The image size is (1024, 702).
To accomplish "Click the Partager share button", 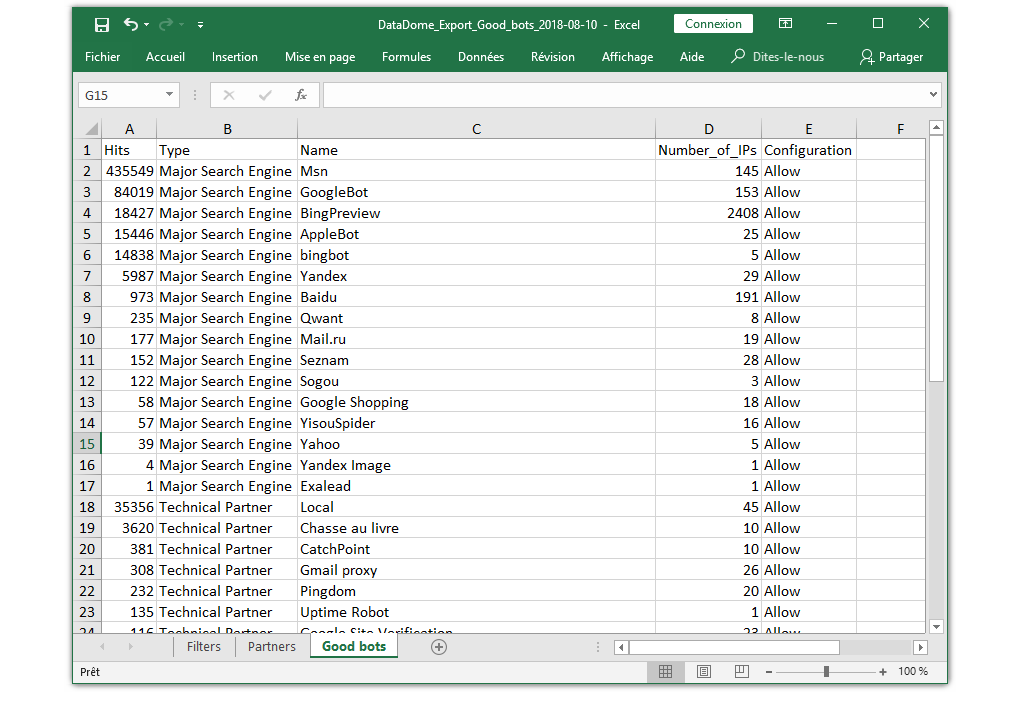I will click(891, 57).
